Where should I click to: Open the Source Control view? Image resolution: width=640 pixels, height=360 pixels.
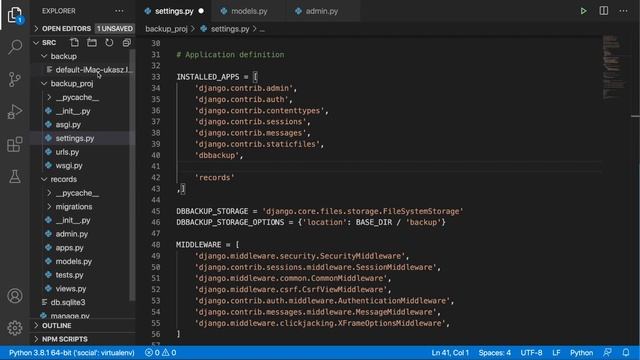point(15,79)
